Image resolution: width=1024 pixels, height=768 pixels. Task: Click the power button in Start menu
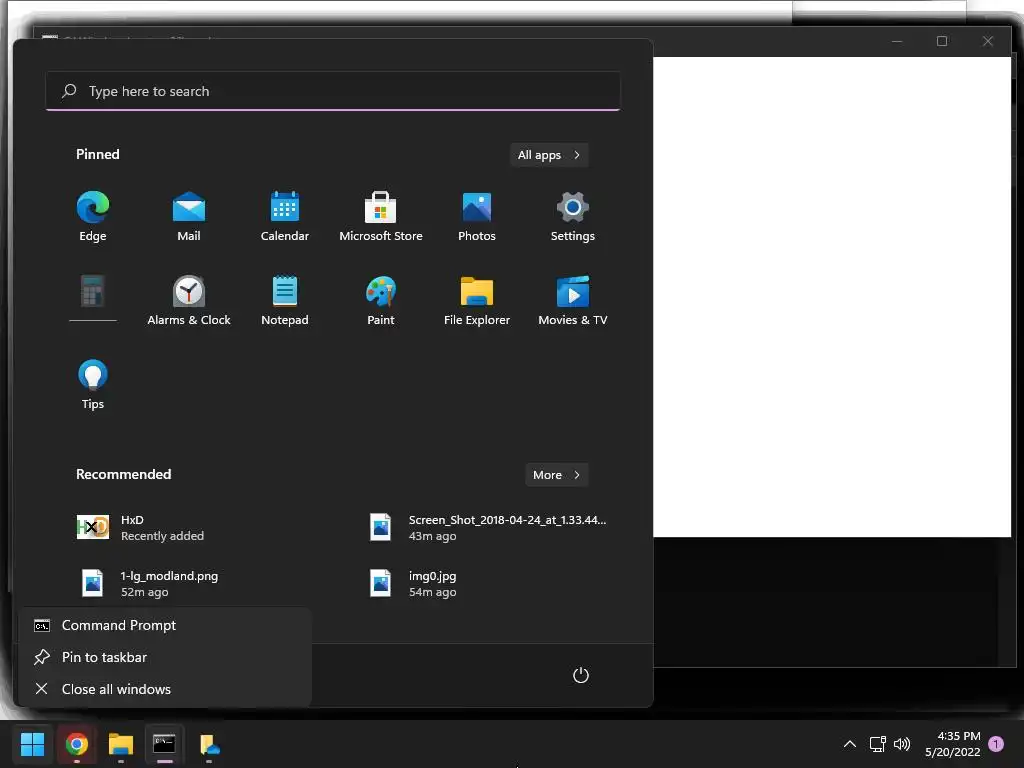(581, 675)
